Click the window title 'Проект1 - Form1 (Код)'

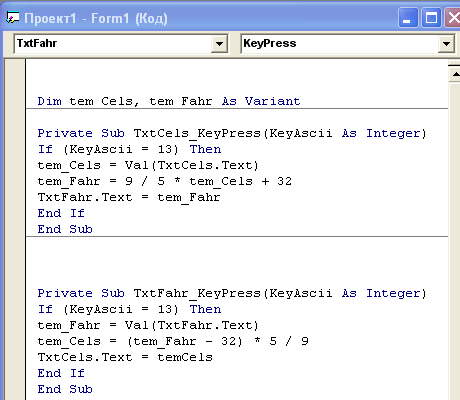point(96,18)
